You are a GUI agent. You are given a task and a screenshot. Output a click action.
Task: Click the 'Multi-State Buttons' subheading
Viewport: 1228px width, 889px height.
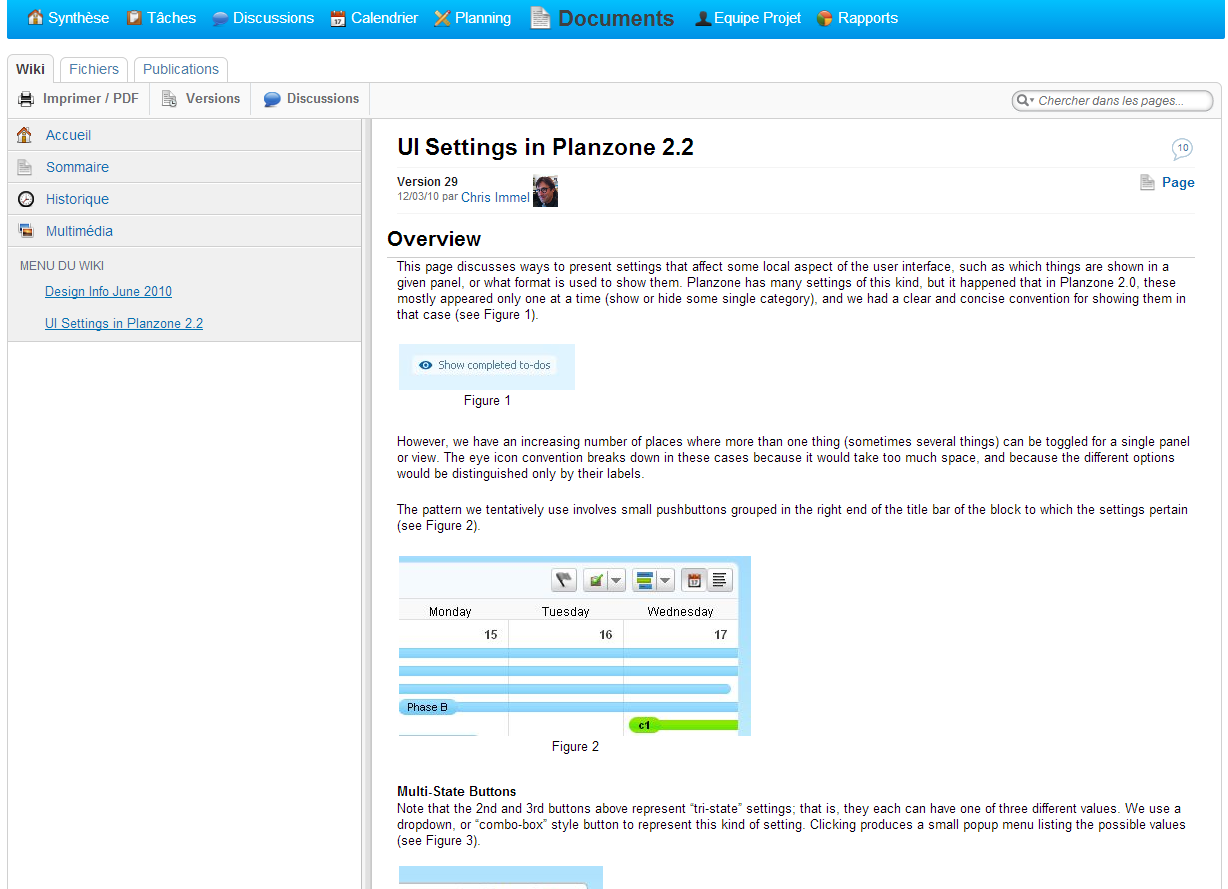[457, 792]
